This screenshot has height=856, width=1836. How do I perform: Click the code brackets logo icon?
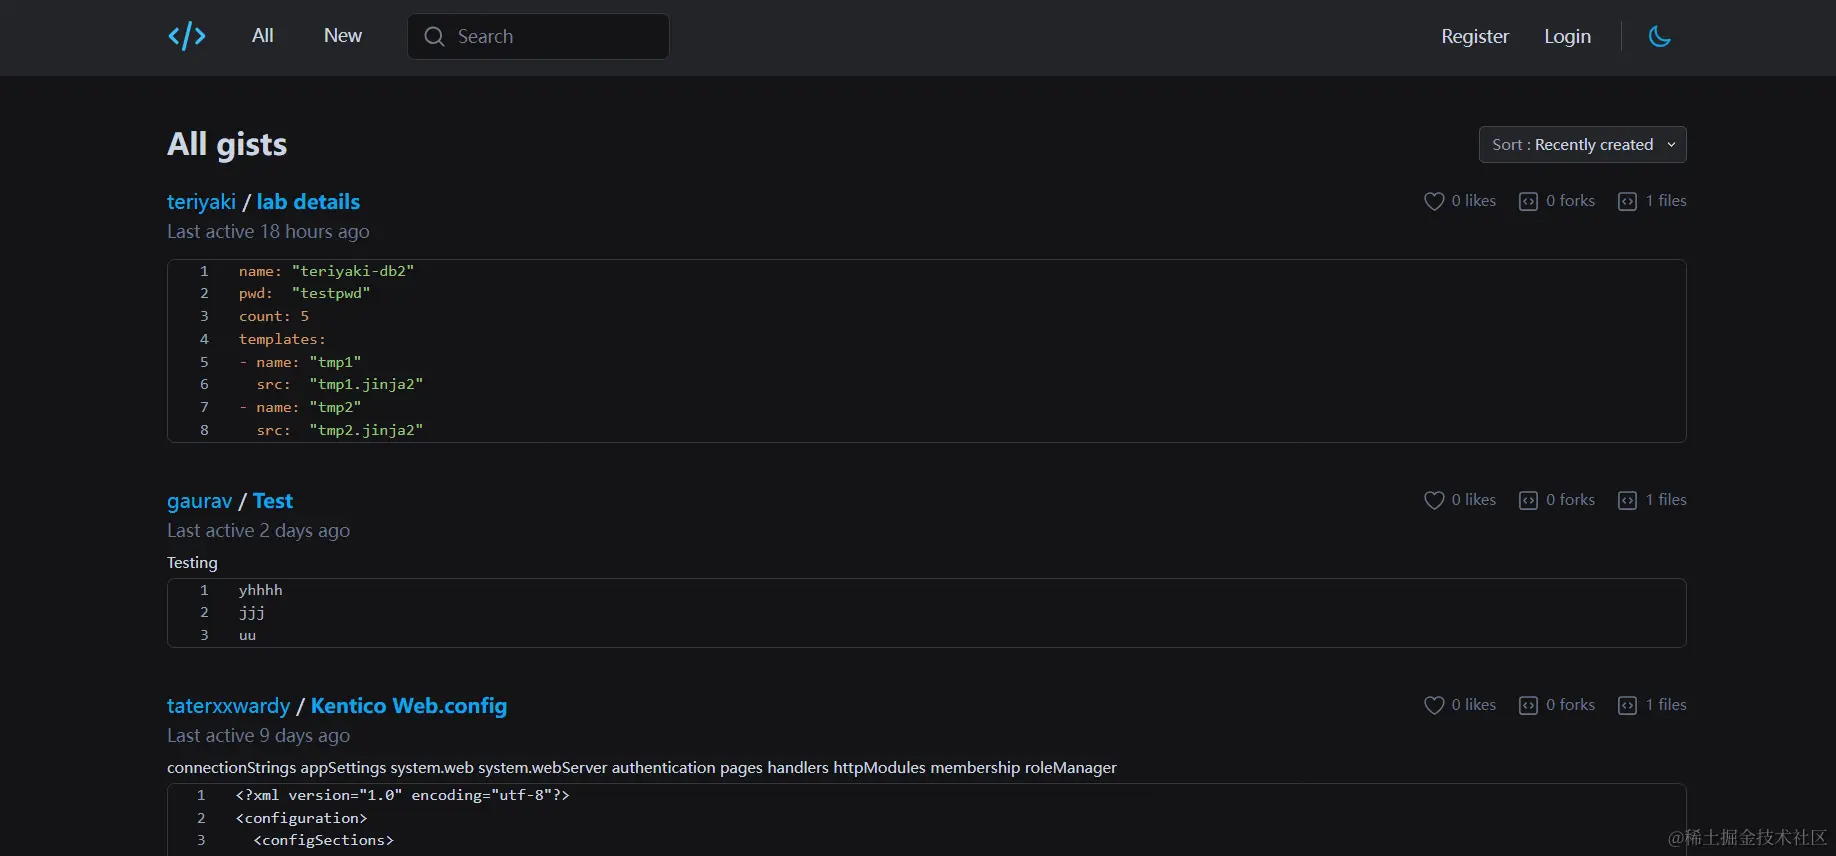(187, 37)
